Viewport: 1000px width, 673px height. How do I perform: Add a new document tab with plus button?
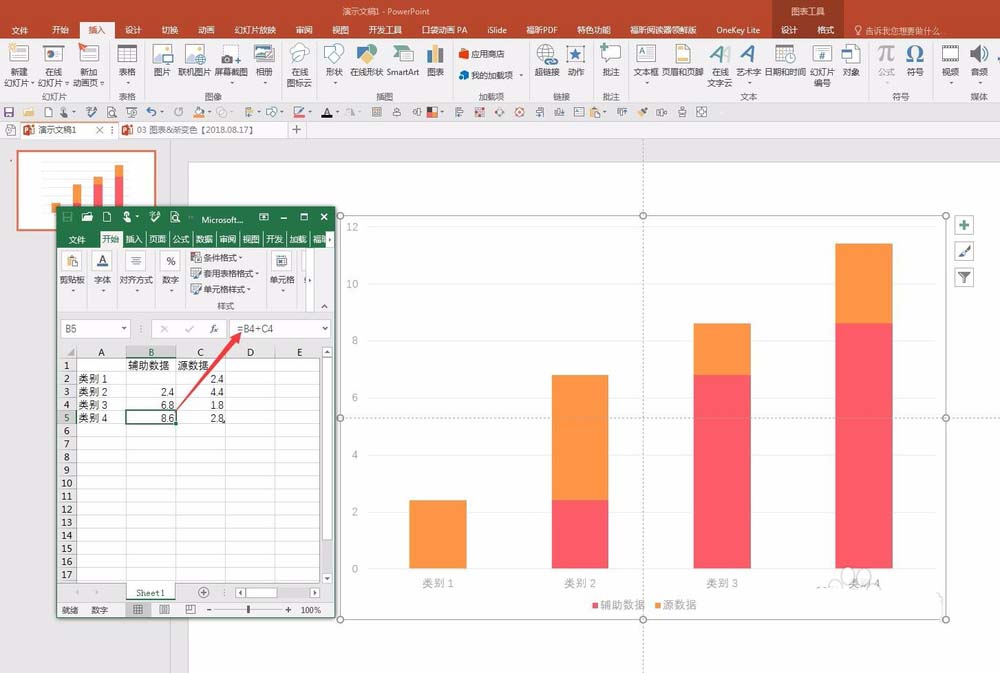coord(297,129)
